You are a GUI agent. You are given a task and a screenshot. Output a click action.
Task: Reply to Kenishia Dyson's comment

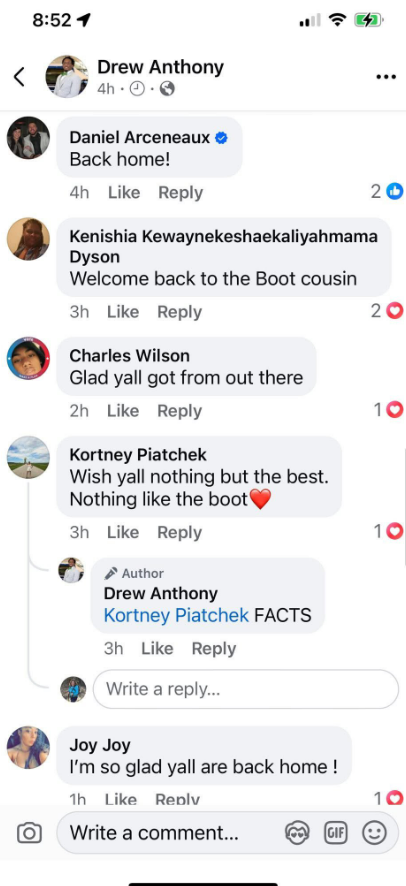[180, 312]
